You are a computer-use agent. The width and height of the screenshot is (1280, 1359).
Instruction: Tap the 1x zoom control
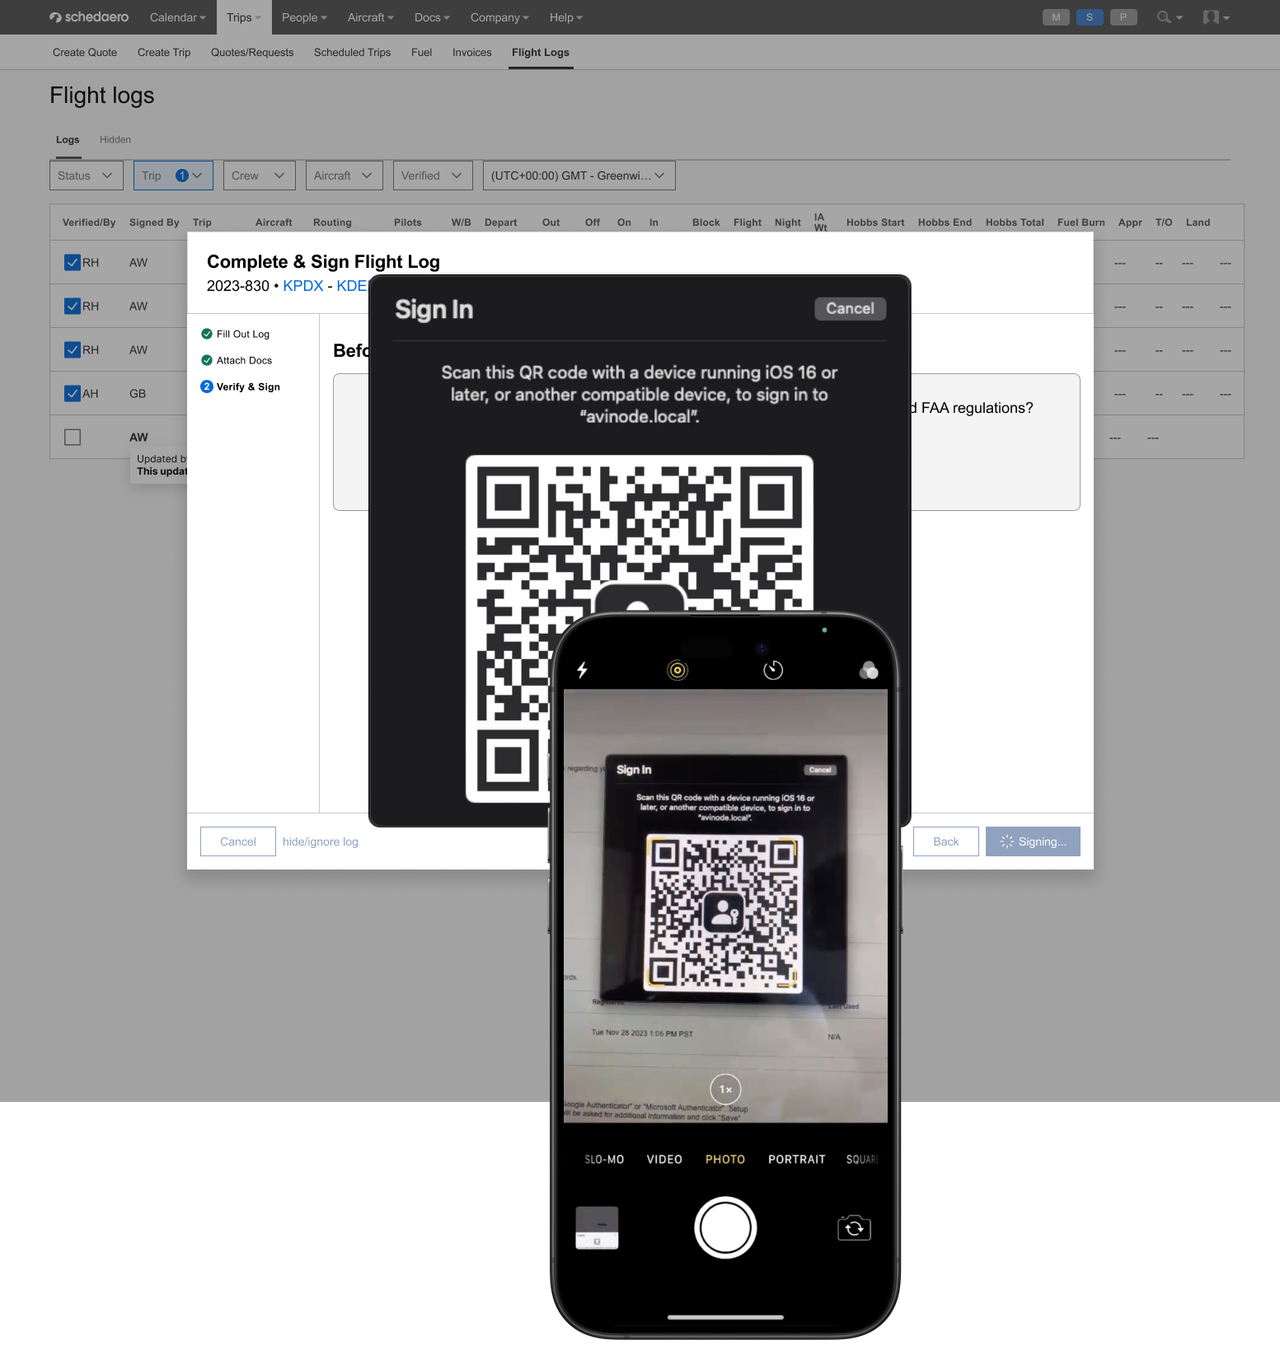(x=725, y=1089)
